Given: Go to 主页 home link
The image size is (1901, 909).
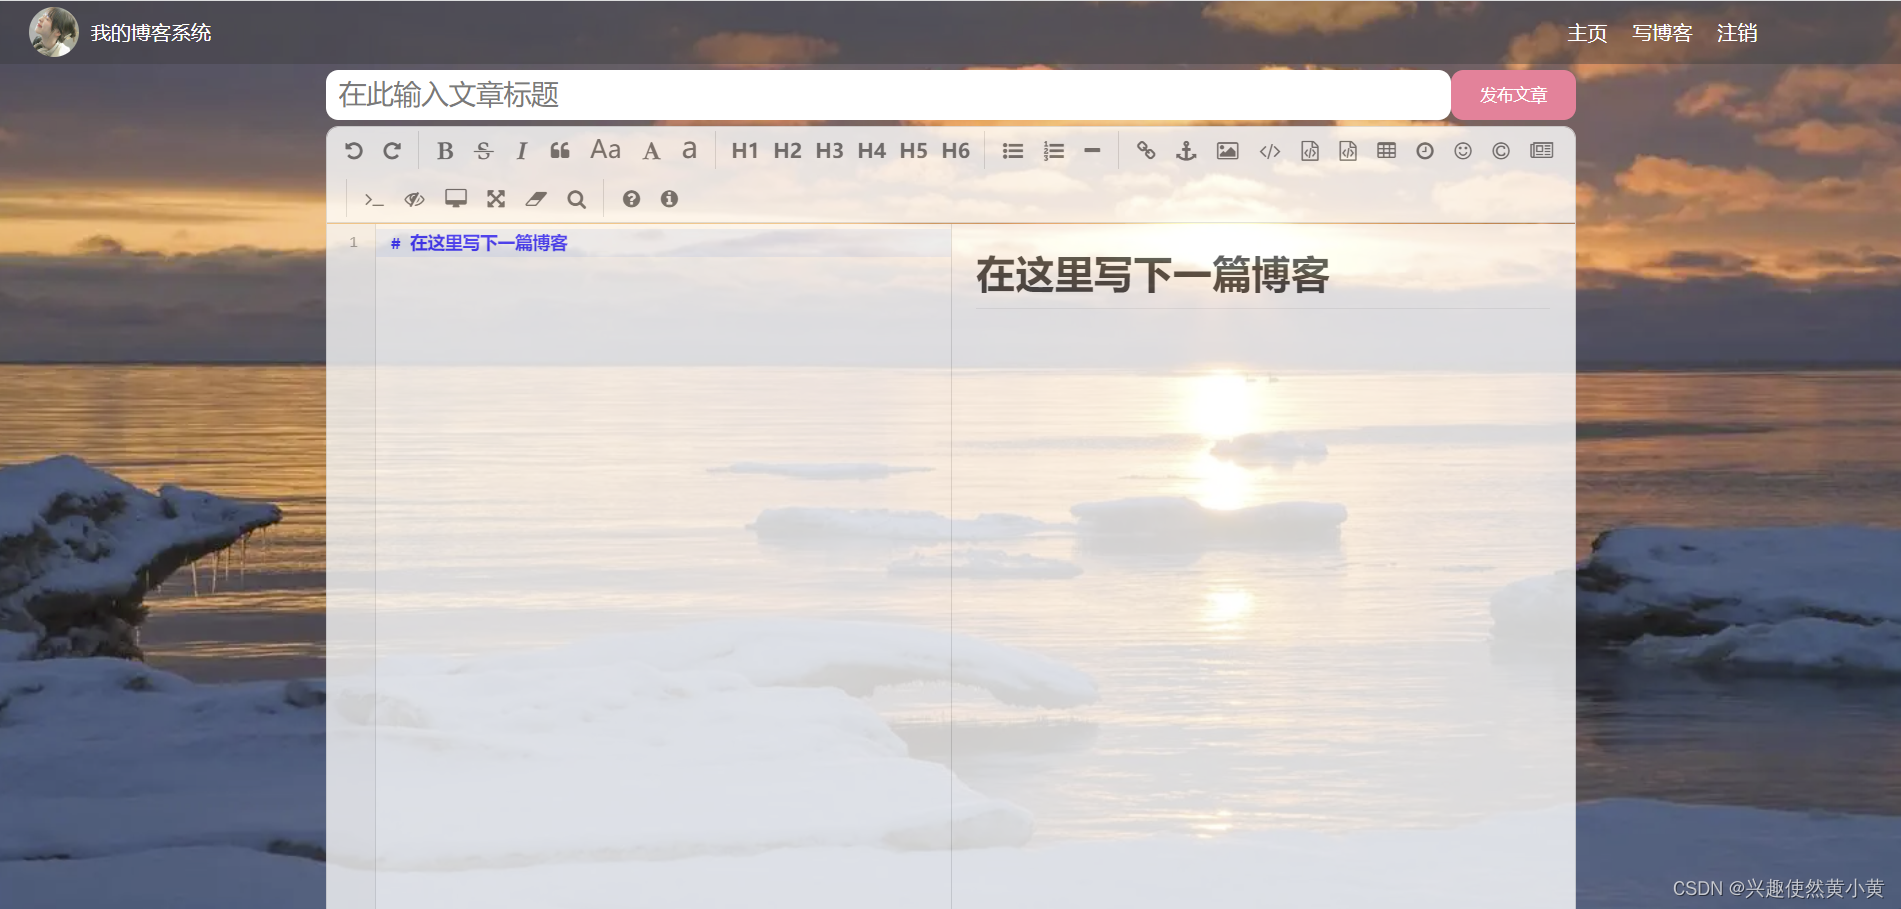Looking at the screenshot, I should pyautogui.click(x=1587, y=33).
